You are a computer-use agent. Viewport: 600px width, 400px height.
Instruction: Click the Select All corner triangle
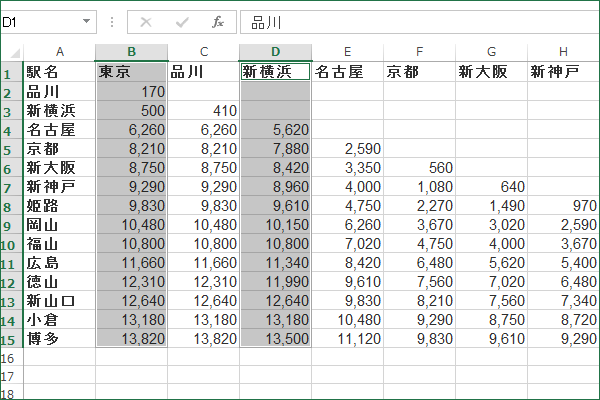[x=15, y=52]
